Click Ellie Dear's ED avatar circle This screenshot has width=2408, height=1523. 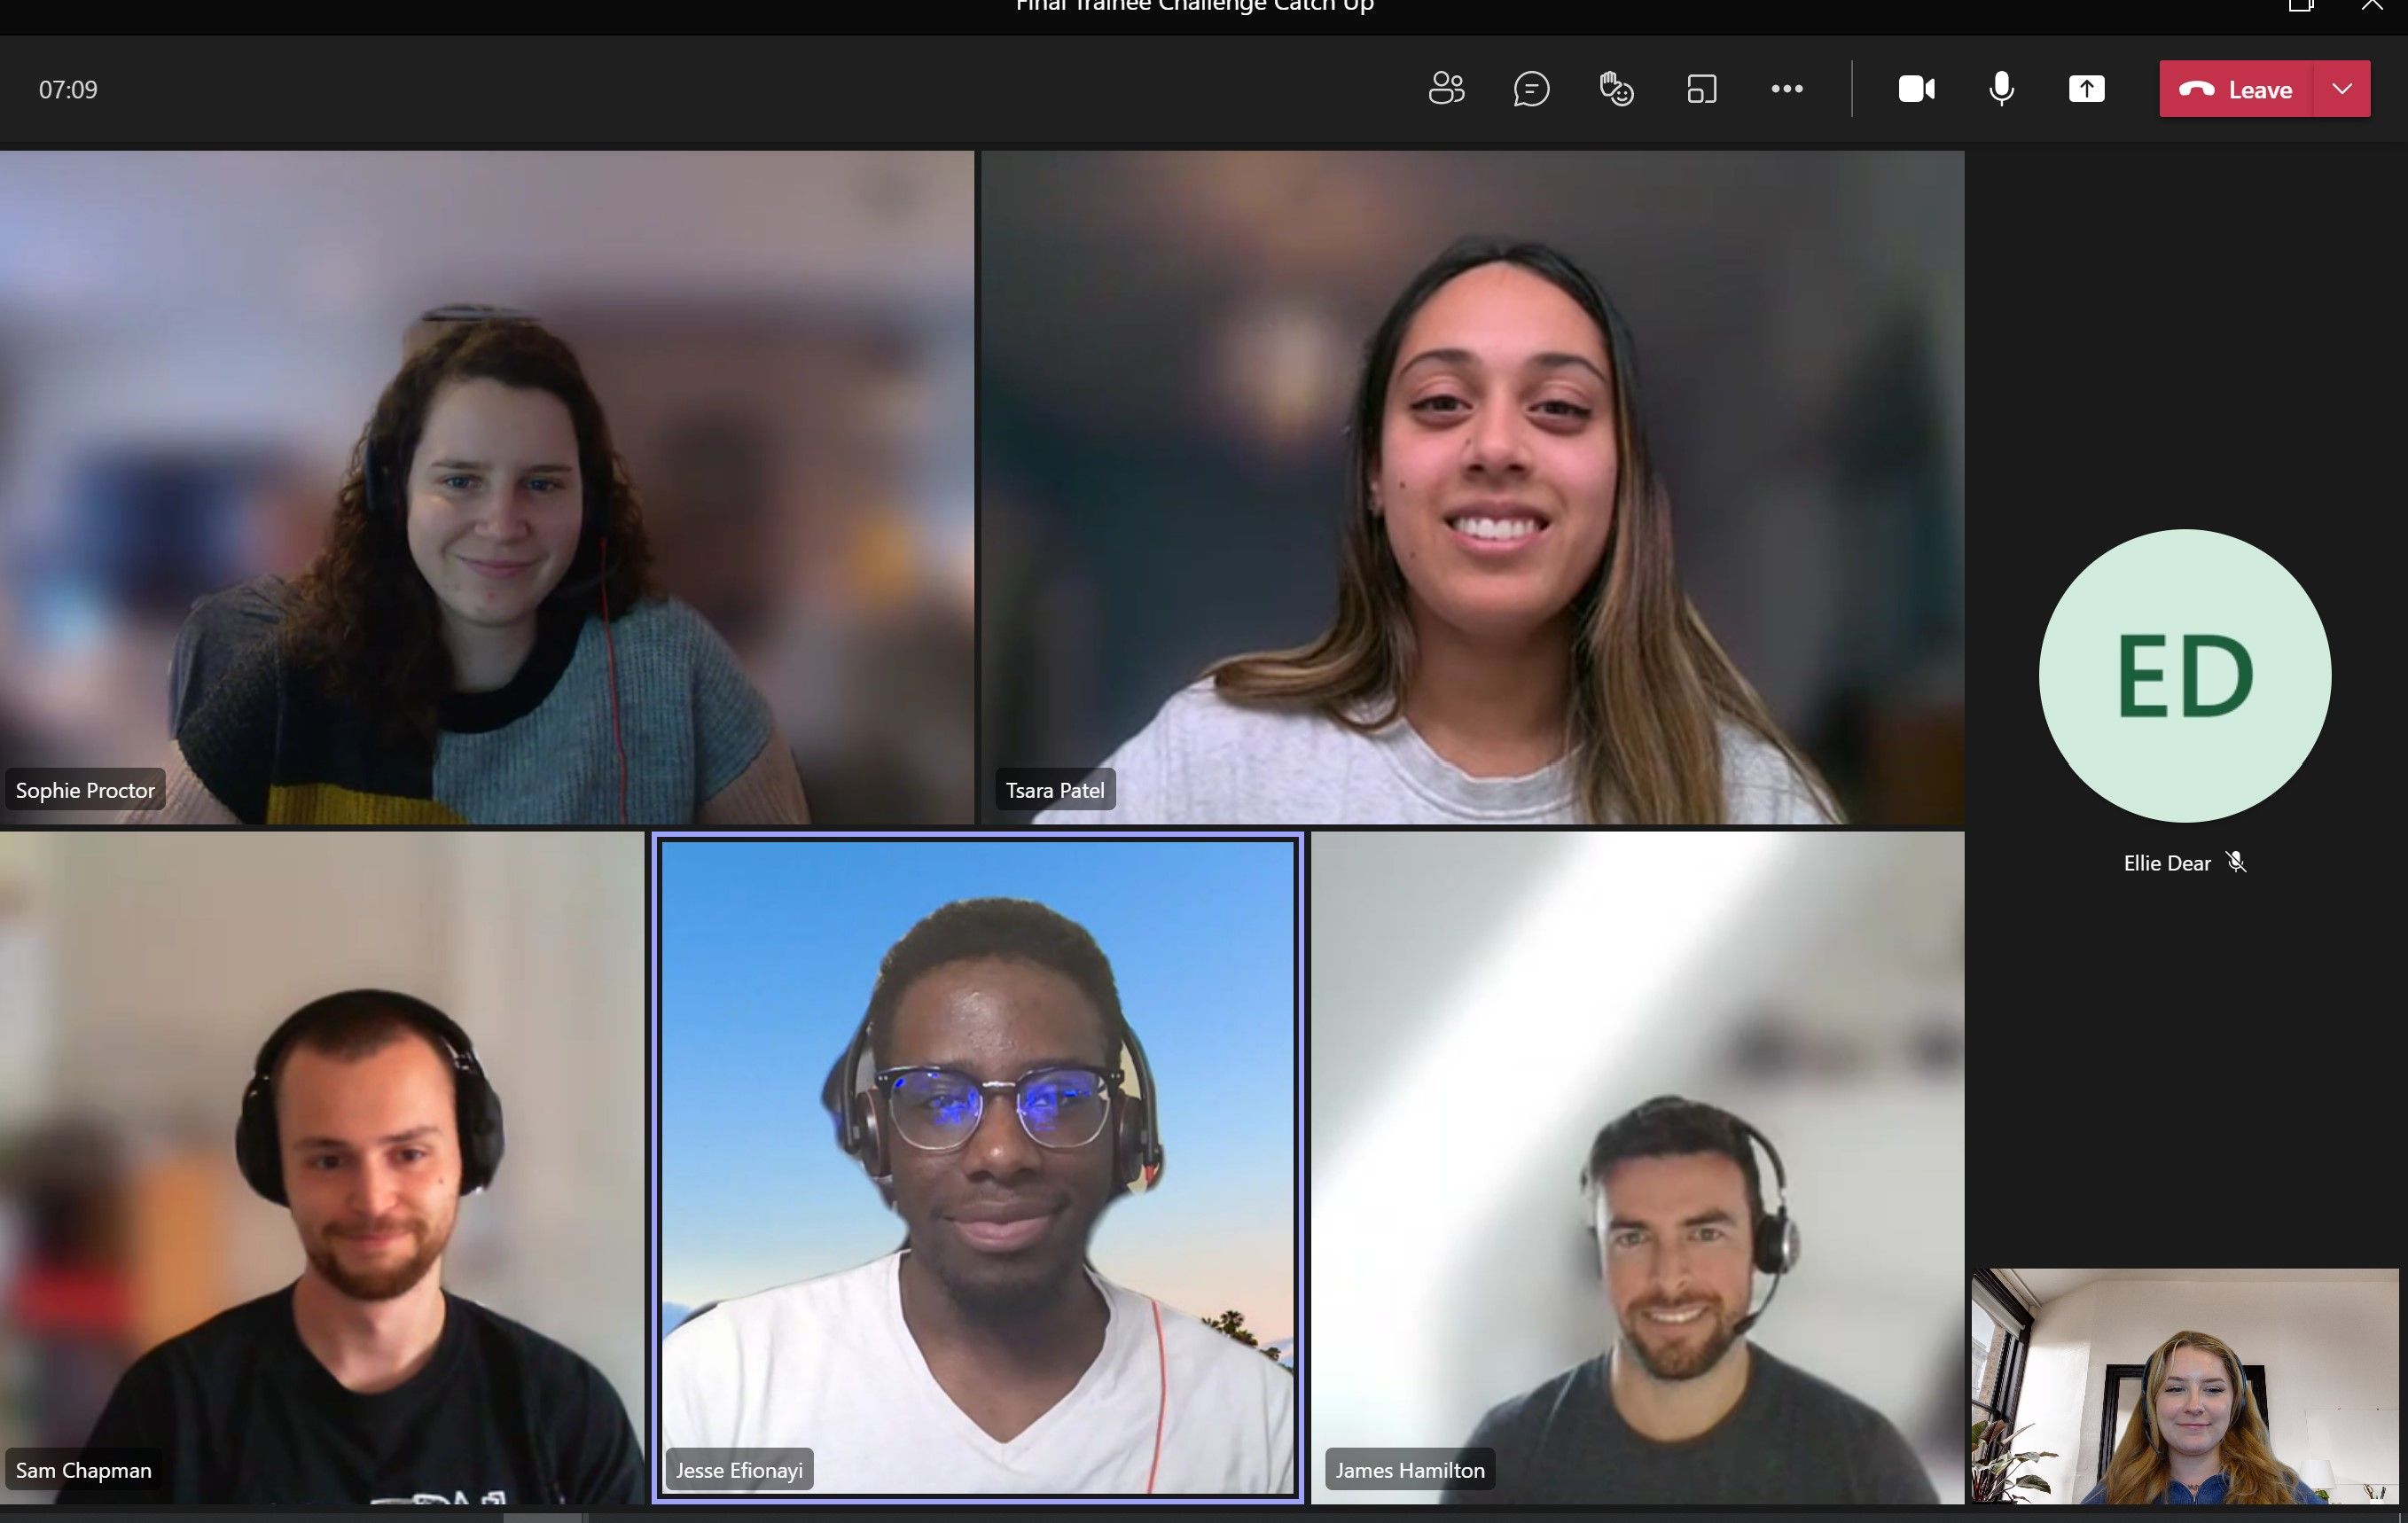coord(2184,675)
